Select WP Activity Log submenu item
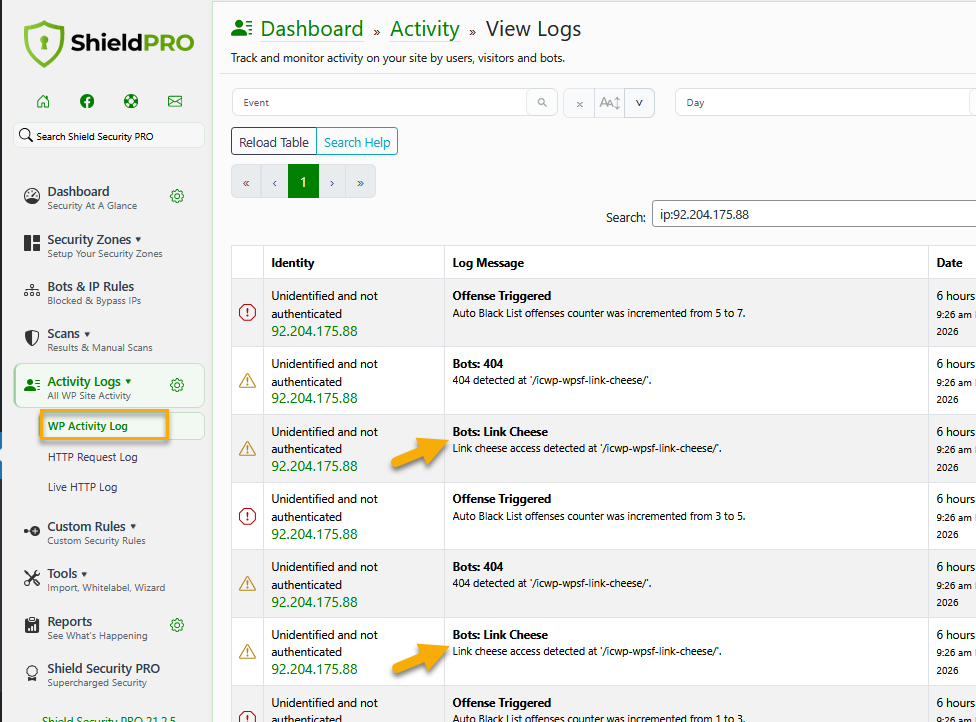976x722 pixels. point(88,426)
